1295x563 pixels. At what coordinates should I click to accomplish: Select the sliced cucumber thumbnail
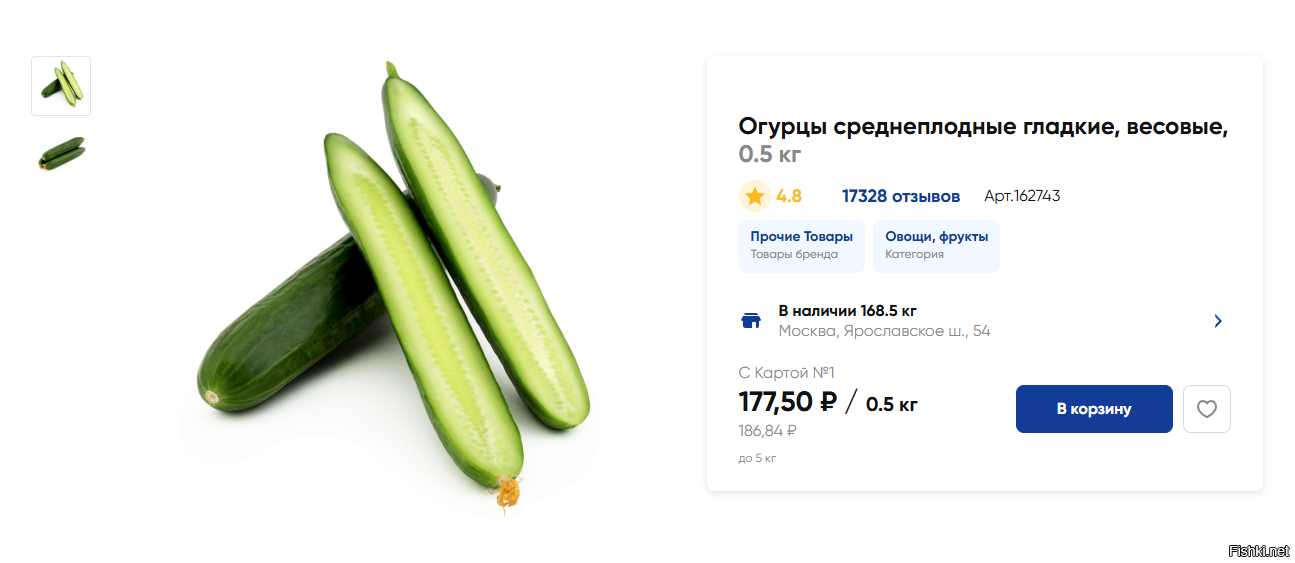[61, 85]
